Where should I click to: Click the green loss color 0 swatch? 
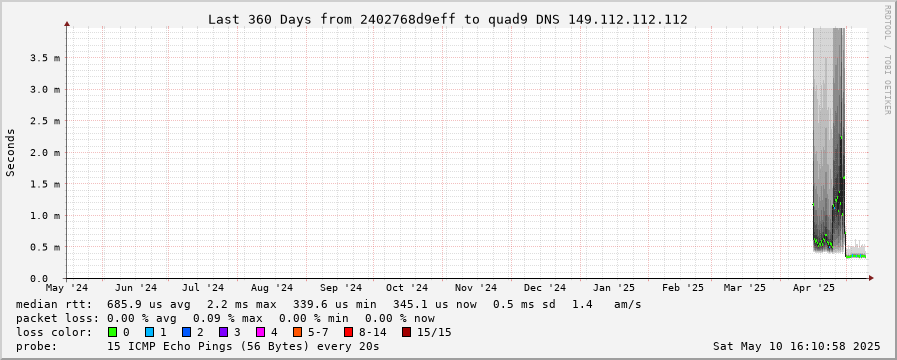112,332
